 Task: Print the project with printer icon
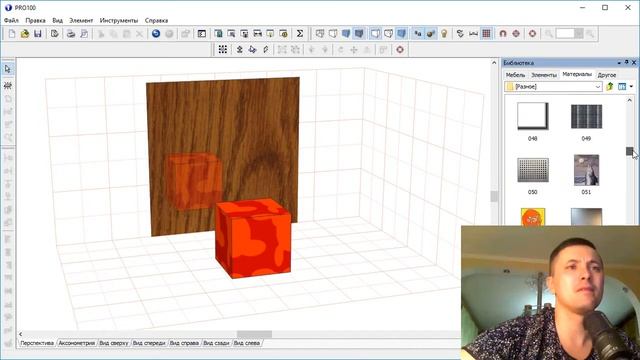tap(71, 34)
